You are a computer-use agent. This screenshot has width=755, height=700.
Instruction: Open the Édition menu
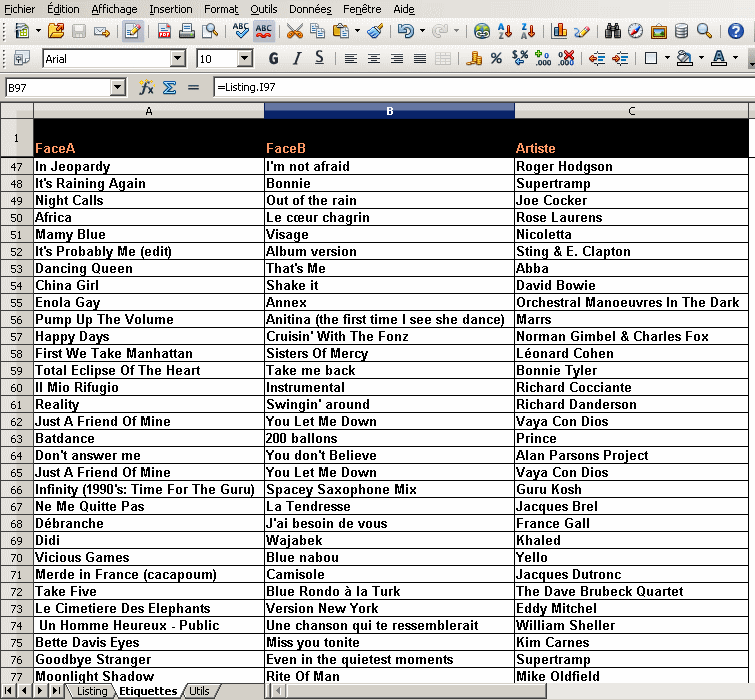click(x=63, y=9)
